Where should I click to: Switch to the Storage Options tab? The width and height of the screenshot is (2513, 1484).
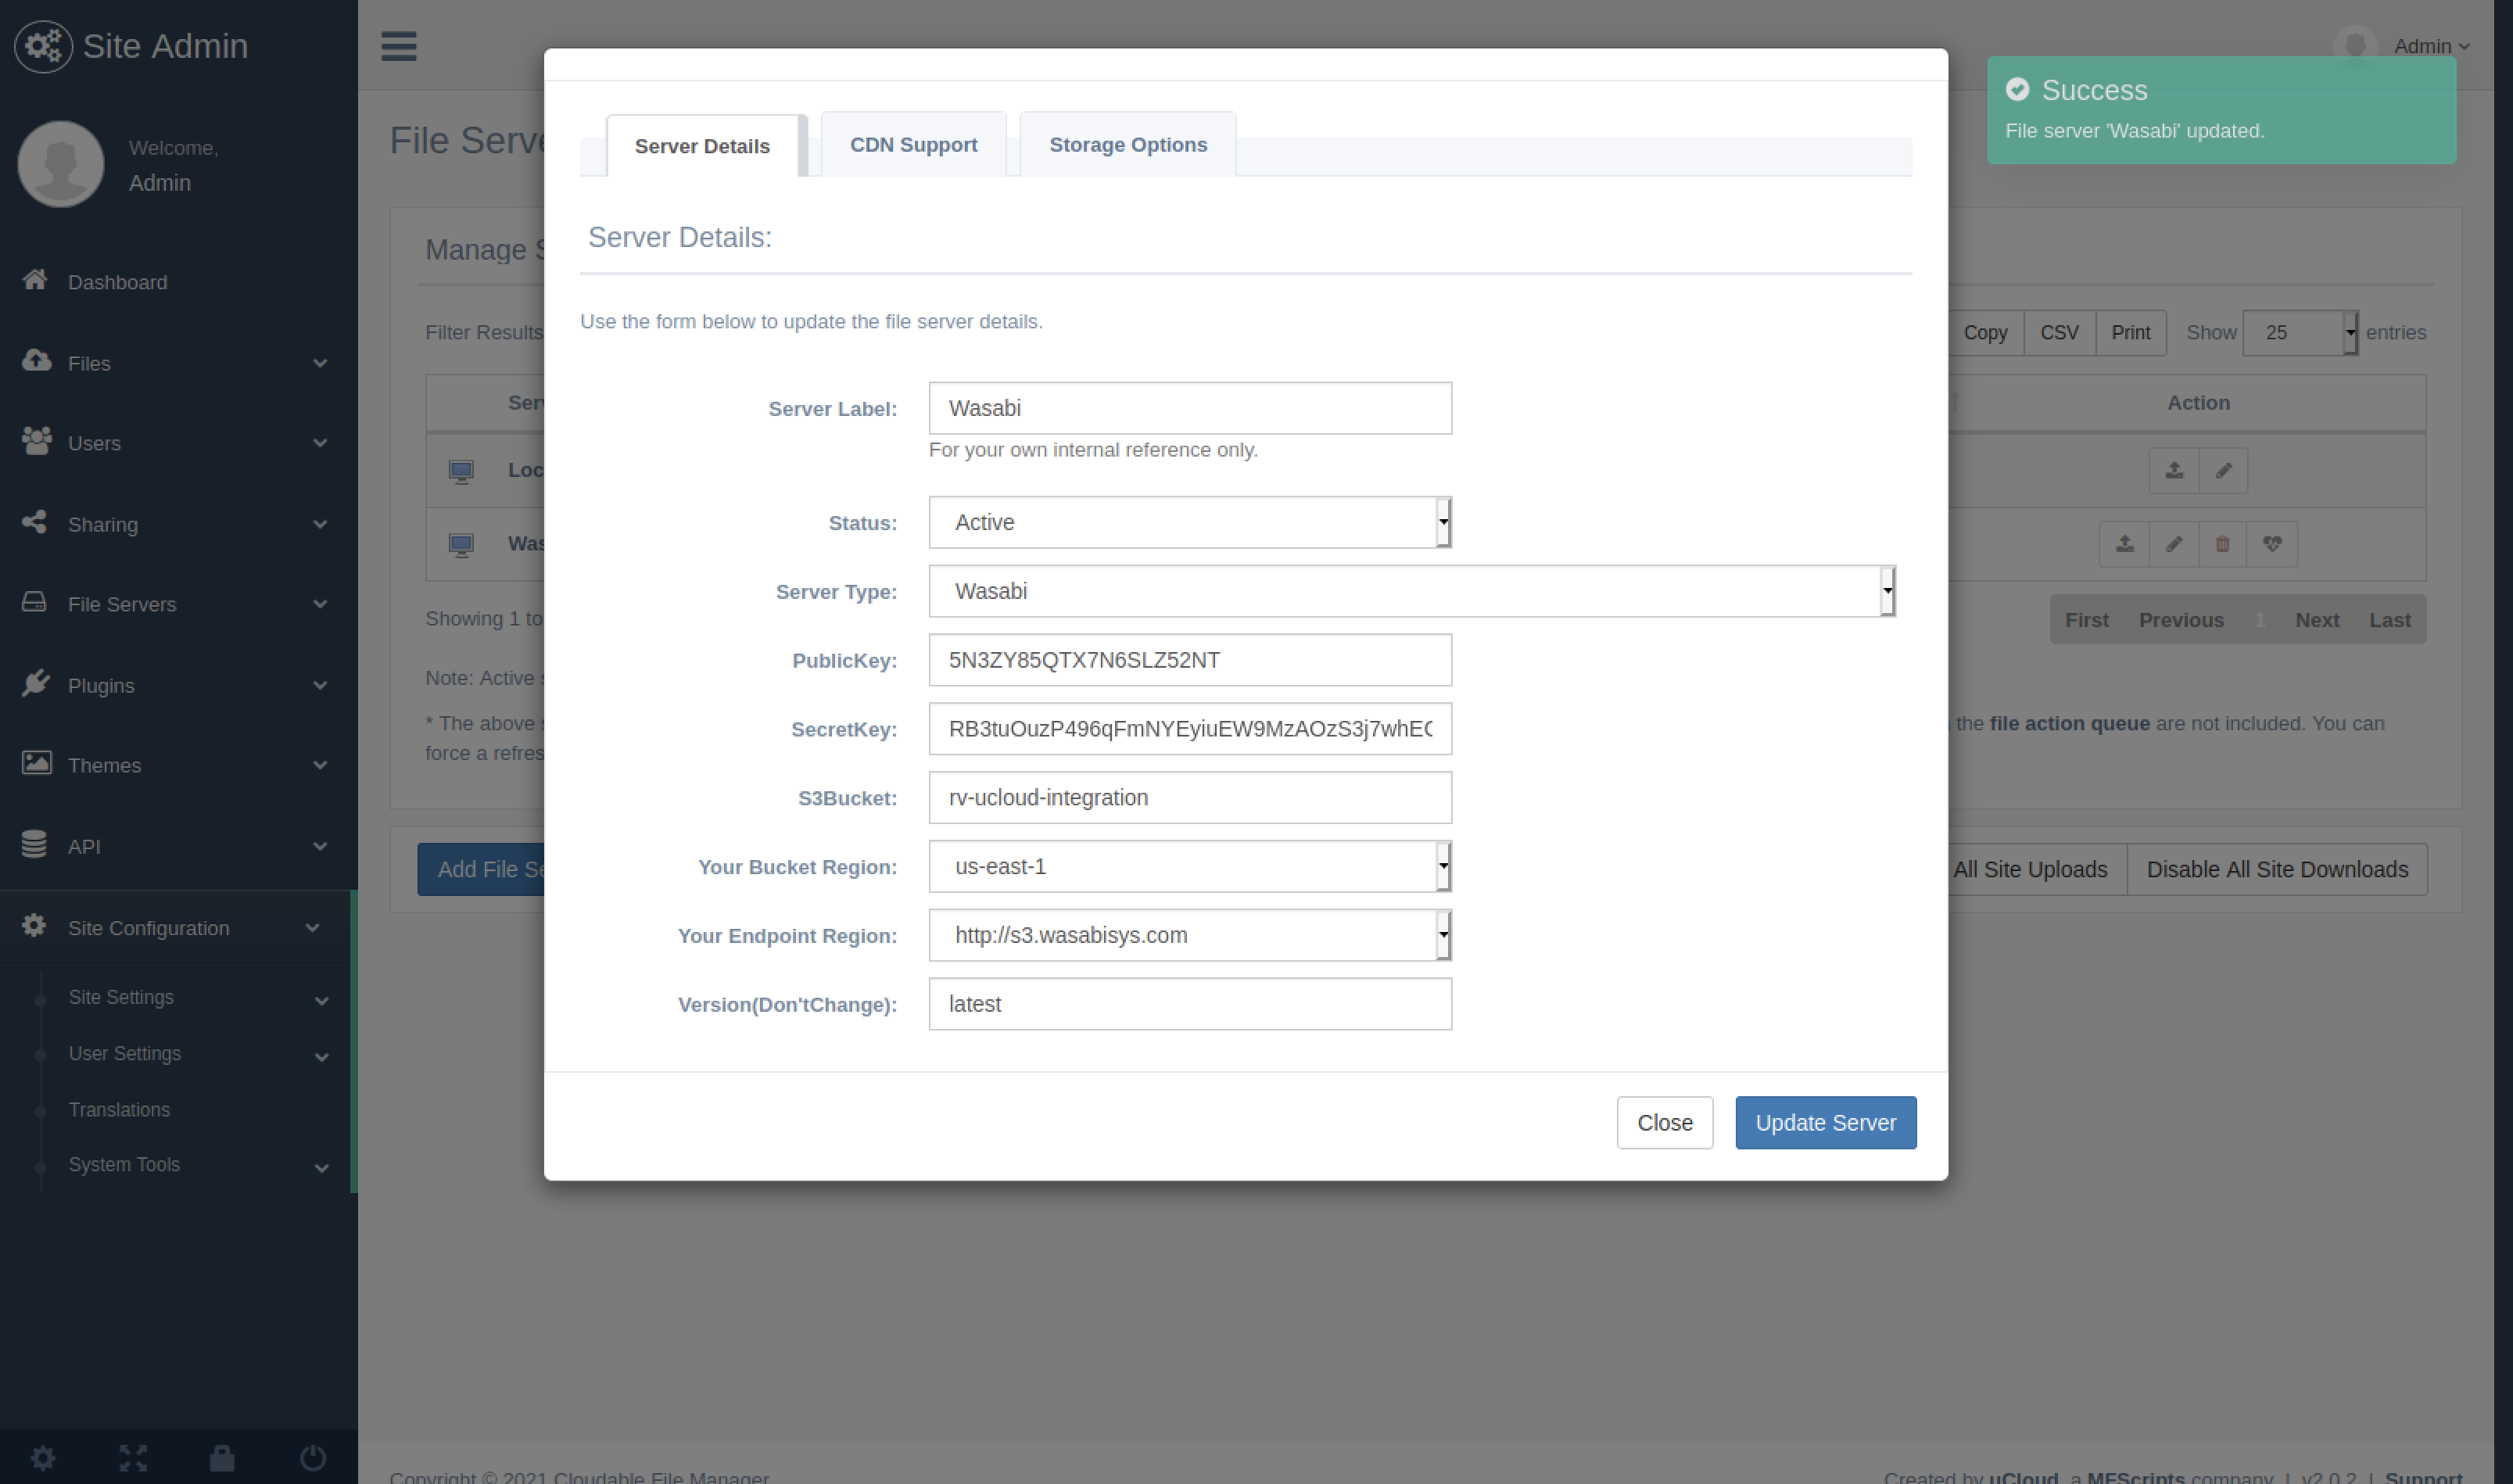(1128, 144)
